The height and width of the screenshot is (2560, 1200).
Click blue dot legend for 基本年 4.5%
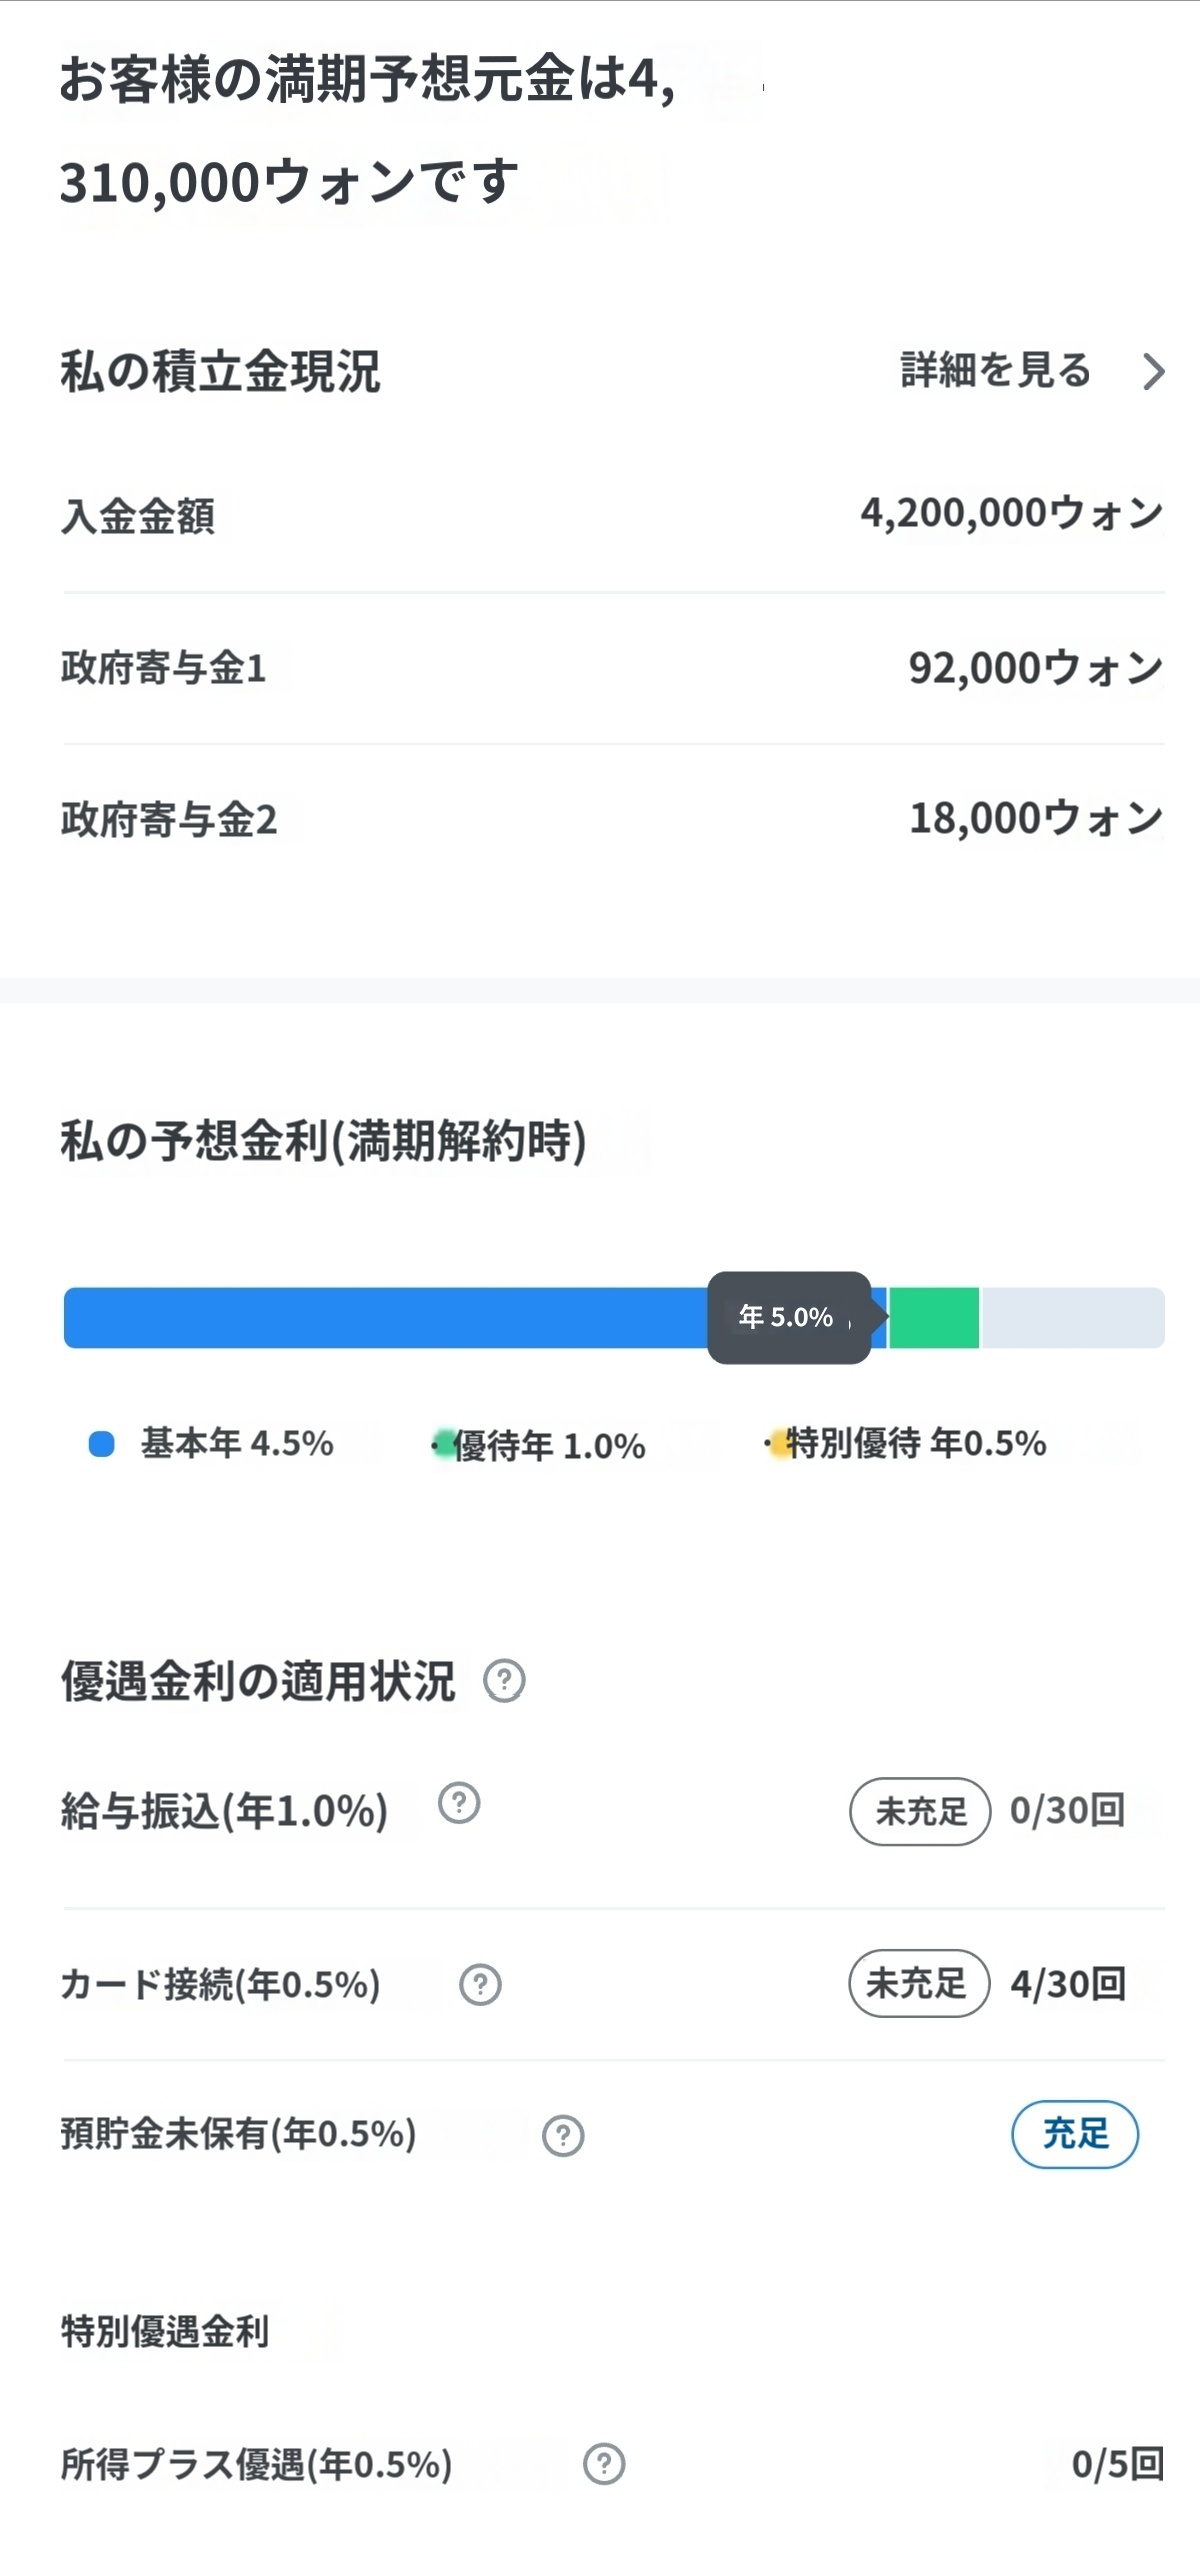[102, 1444]
